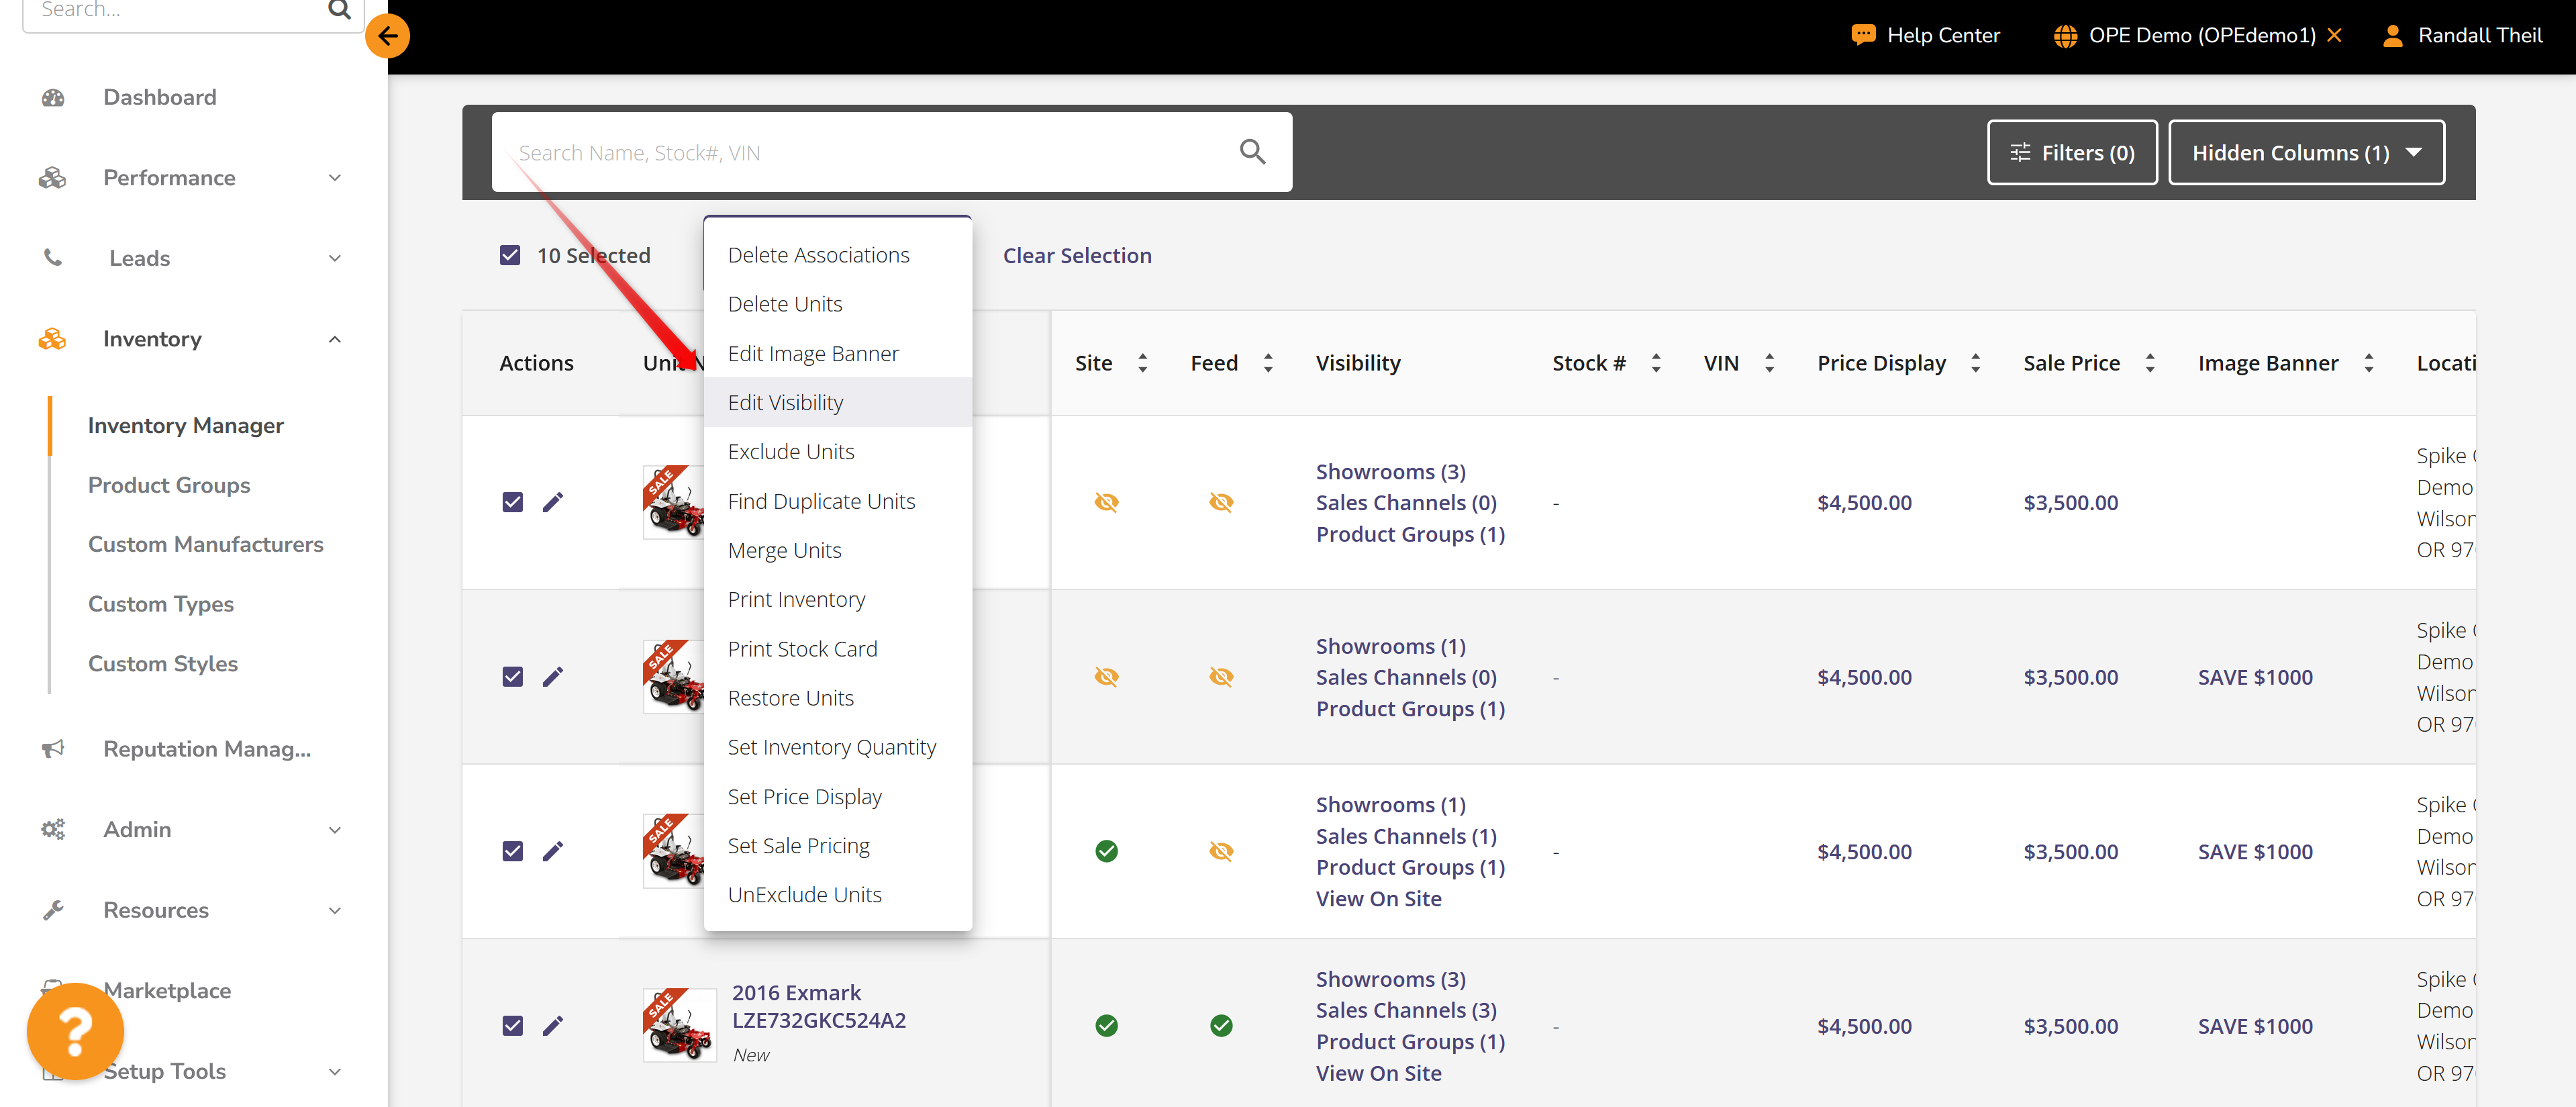Click the Help Center chat icon
The width and height of the screenshot is (2576, 1107).
click(1863, 36)
